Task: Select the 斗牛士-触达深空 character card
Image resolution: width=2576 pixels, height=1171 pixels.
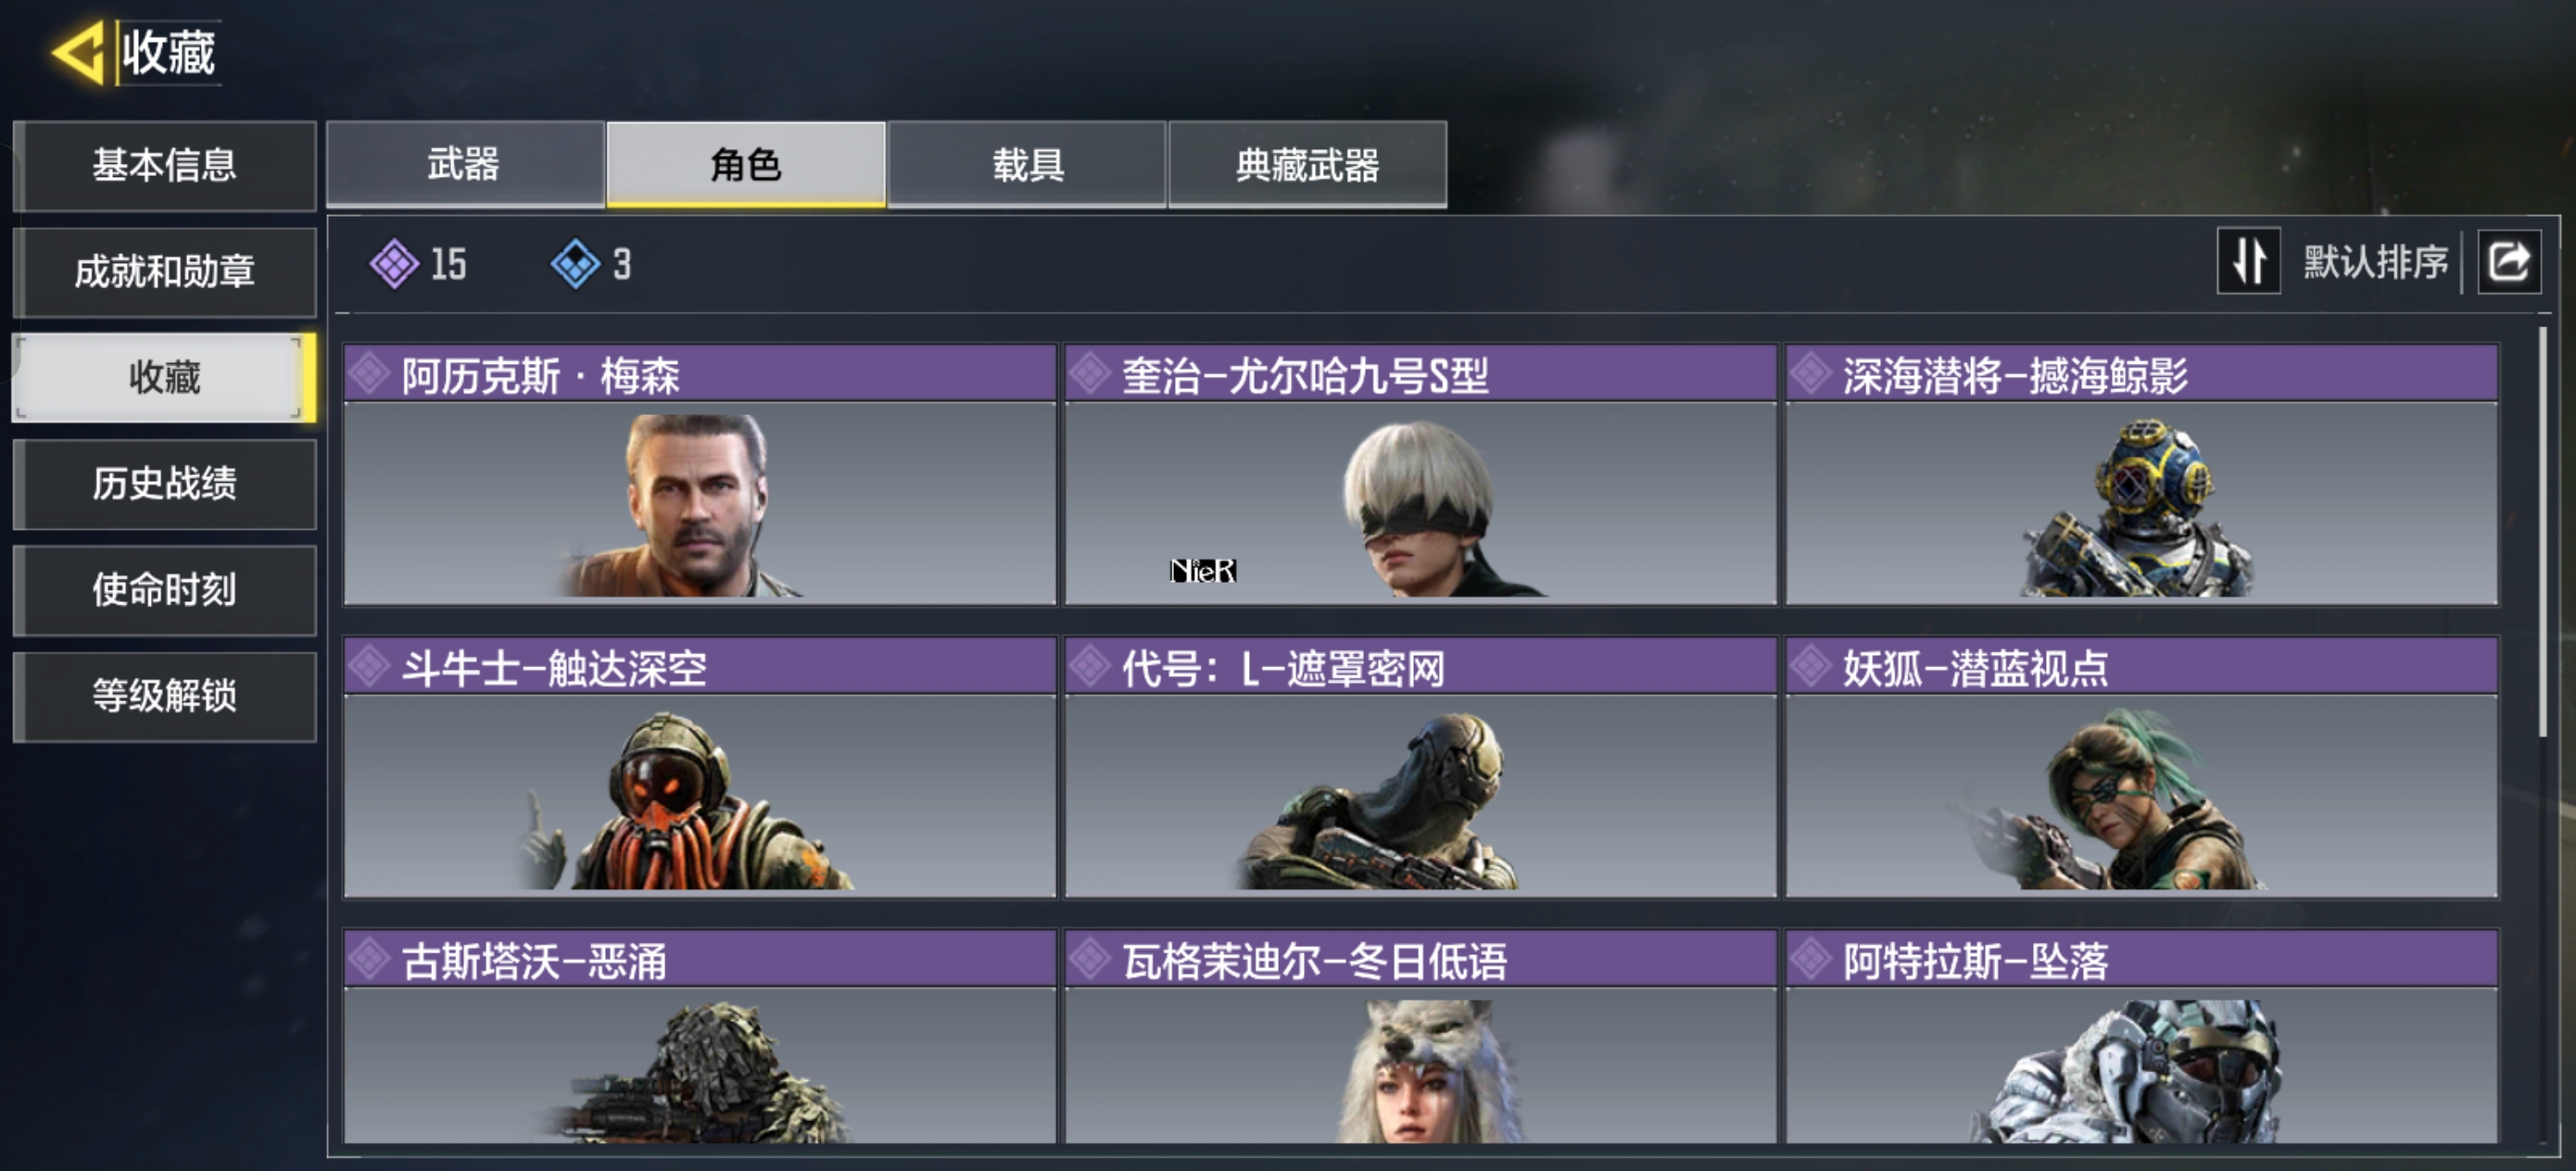Action: click(700, 767)
